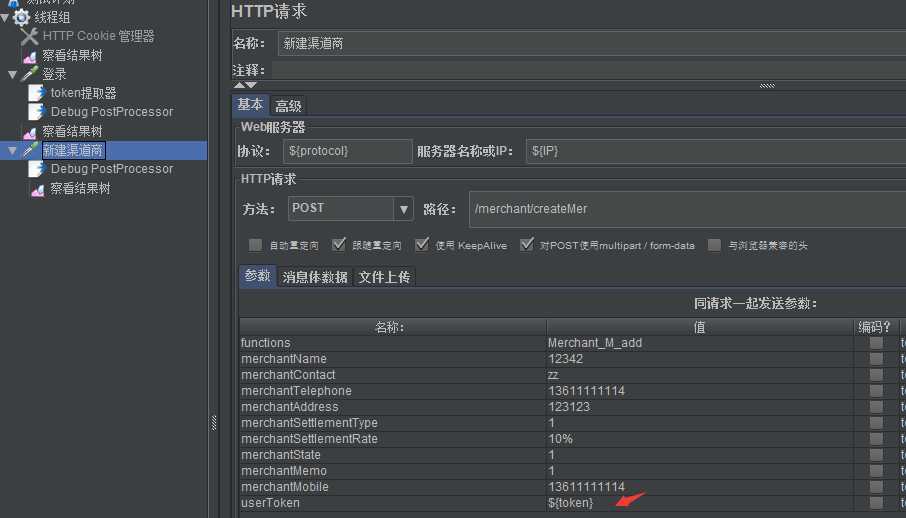Select the merchantAddress parameter cell
Image resolution: width=906 pixels, height=518 pixels.
click(x=393, y=407)
